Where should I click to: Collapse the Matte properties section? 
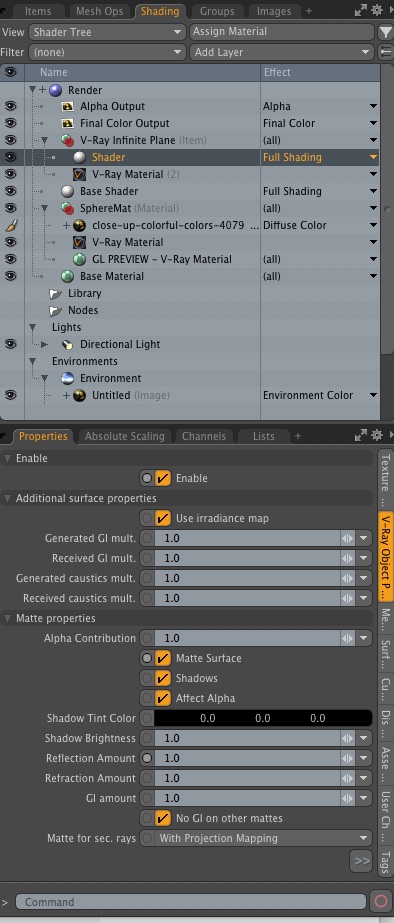[x=8, y=618]
